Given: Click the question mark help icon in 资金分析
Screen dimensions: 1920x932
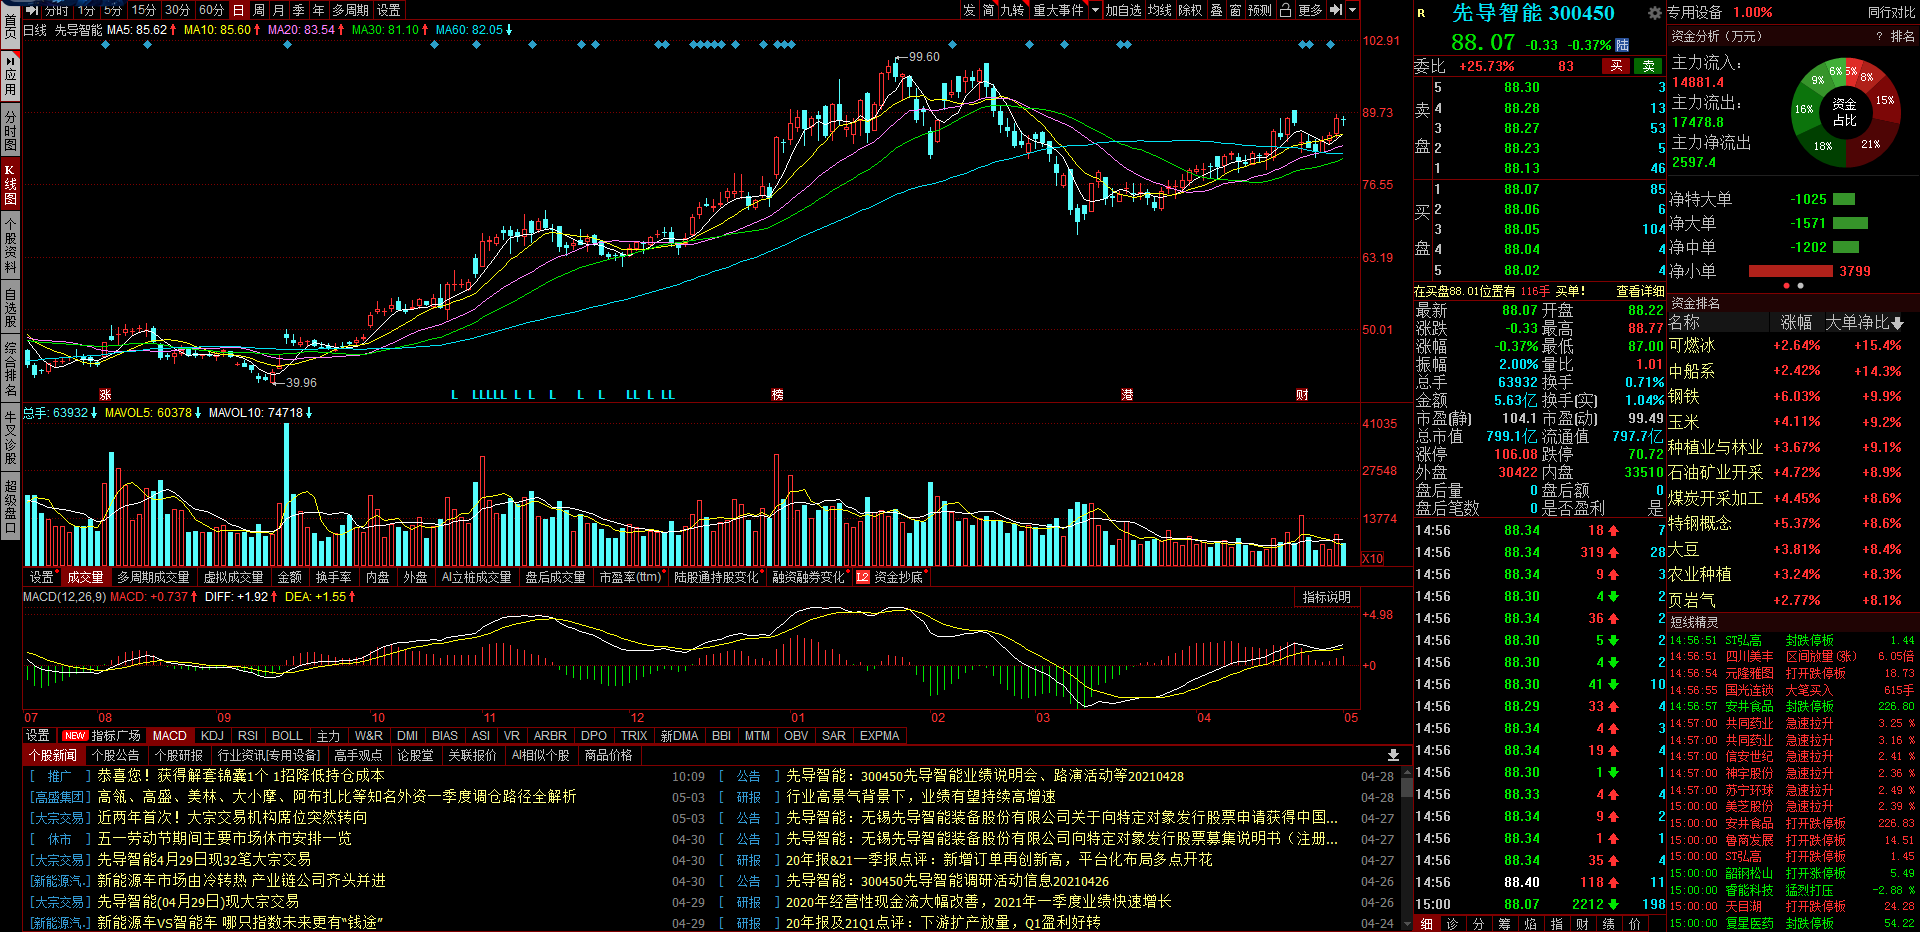Looking at the screenshot, I should pyautogui.click(x=1880, y=36).
